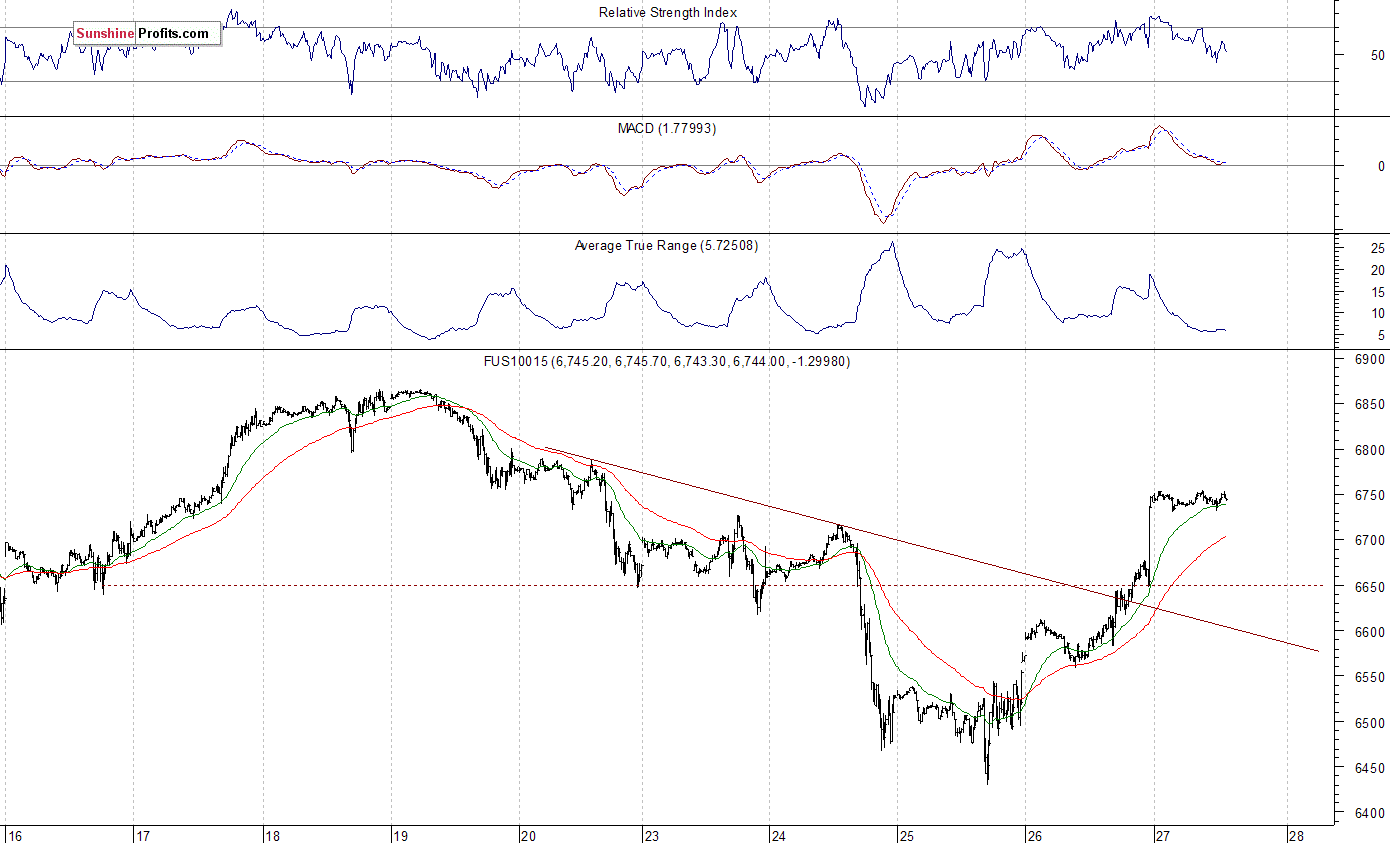
Task: Click the date label 27 on the time axis
Action: click(x=1161, y=835)
